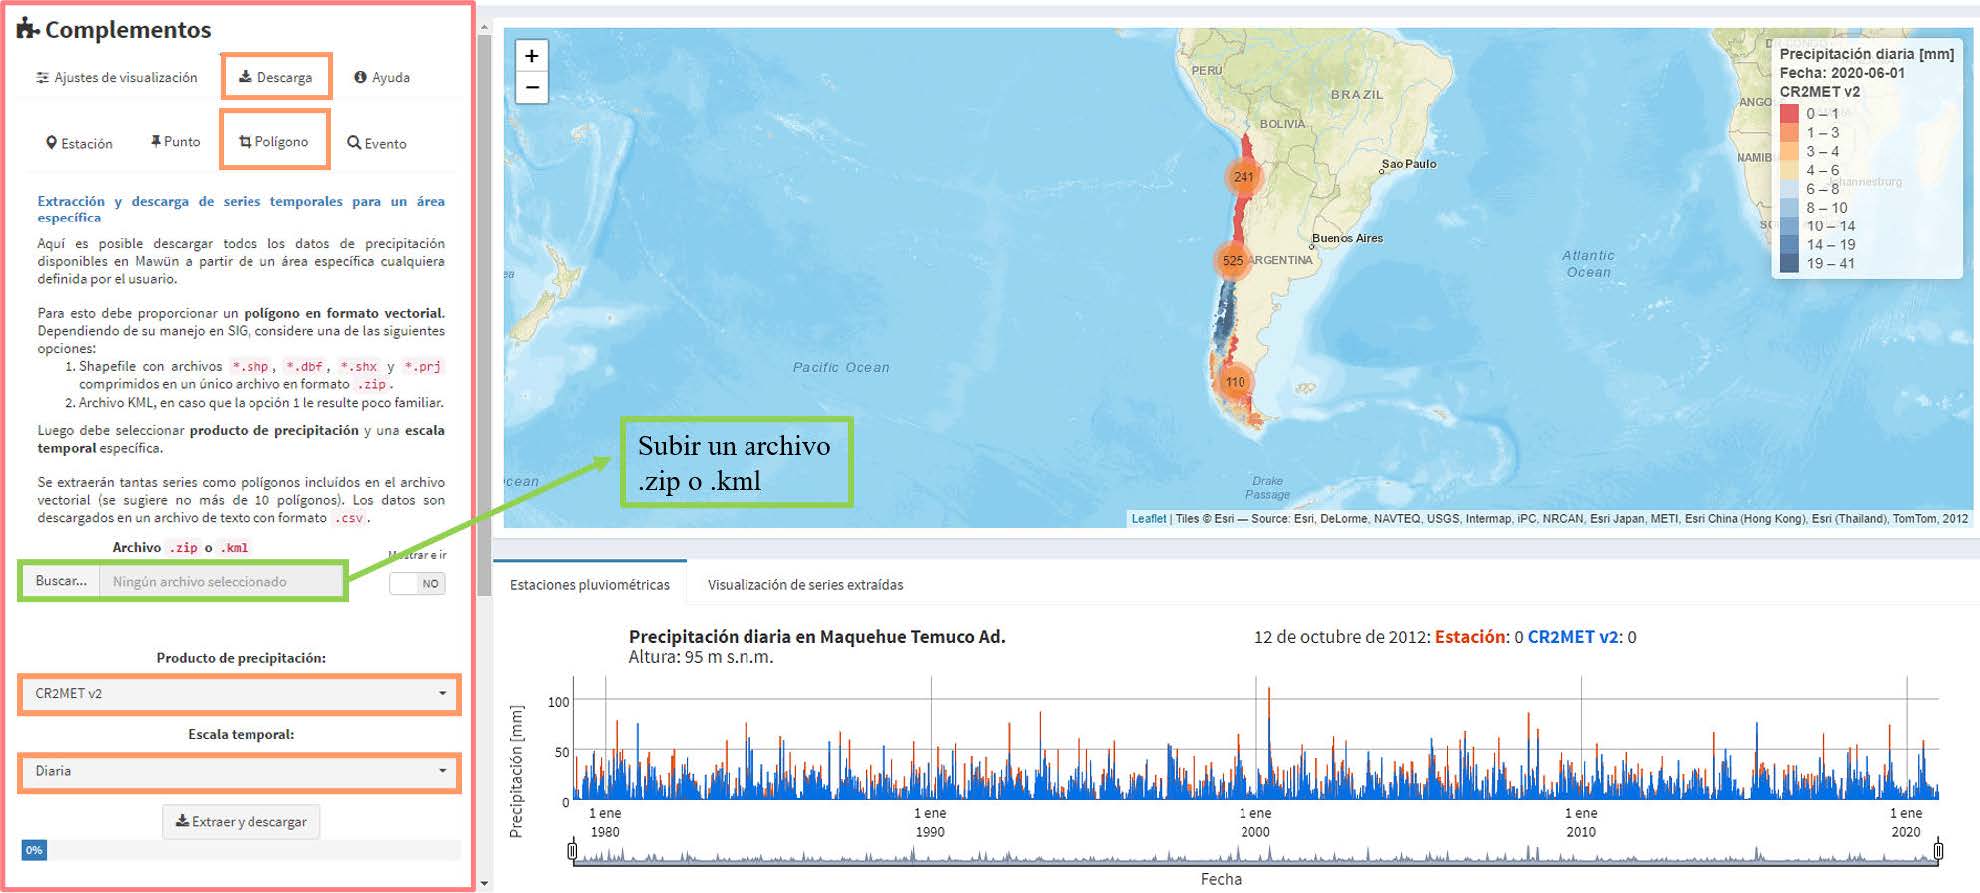Open the Ayuda help tab

pyautogui.click(x=382, y=77)
